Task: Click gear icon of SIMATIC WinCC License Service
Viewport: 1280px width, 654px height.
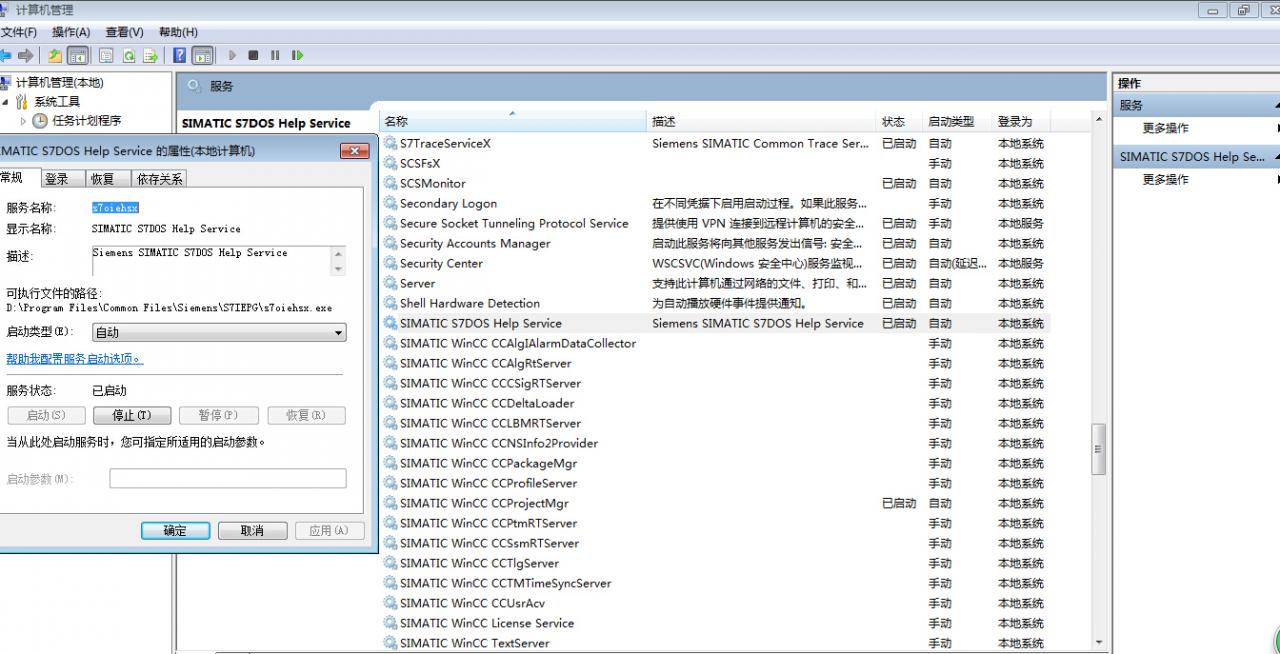Action: [390, 623]
